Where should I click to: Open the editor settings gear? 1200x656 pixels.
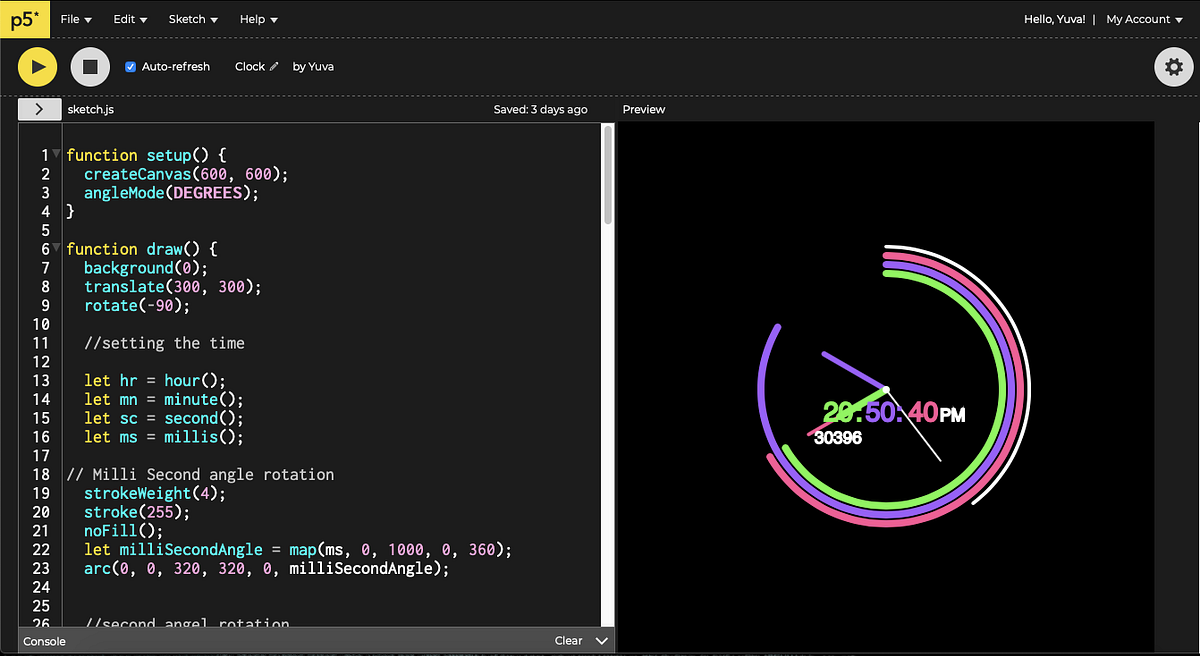click(x=1173, y=66)
